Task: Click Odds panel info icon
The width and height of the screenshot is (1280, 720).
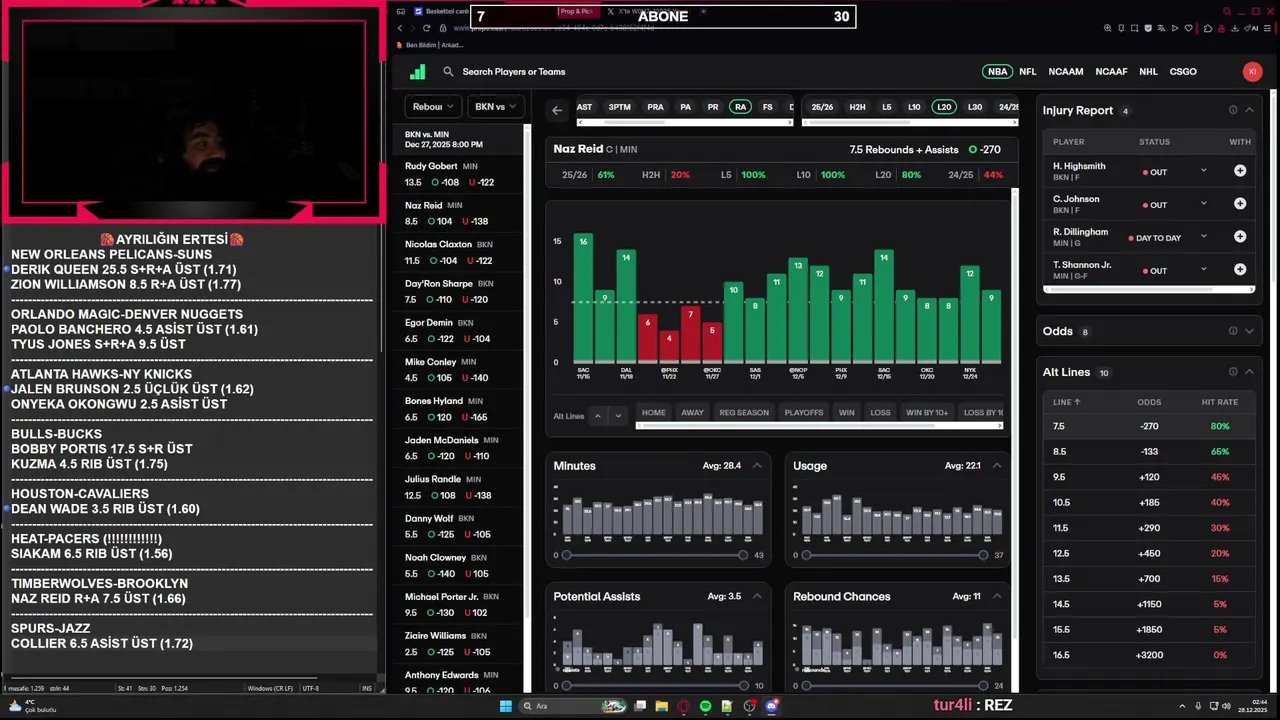Action: point(1233,331)
